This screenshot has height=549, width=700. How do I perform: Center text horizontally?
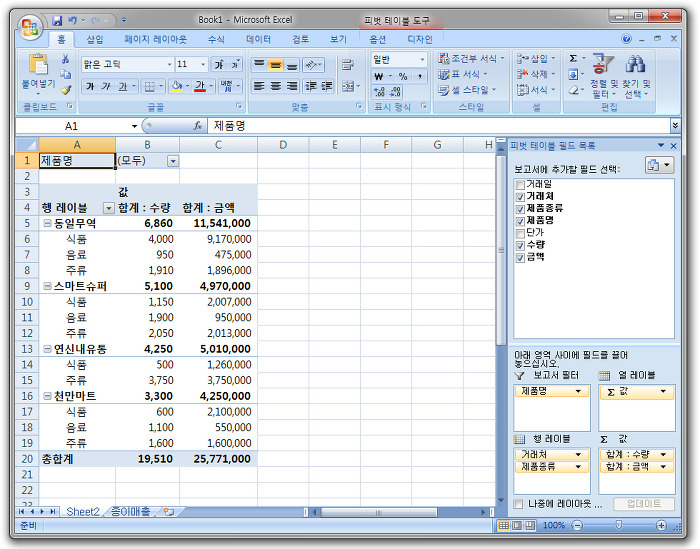point(275,86)
